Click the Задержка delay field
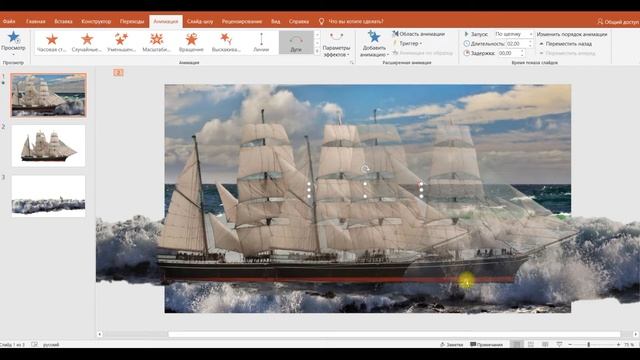 point(509,53)
